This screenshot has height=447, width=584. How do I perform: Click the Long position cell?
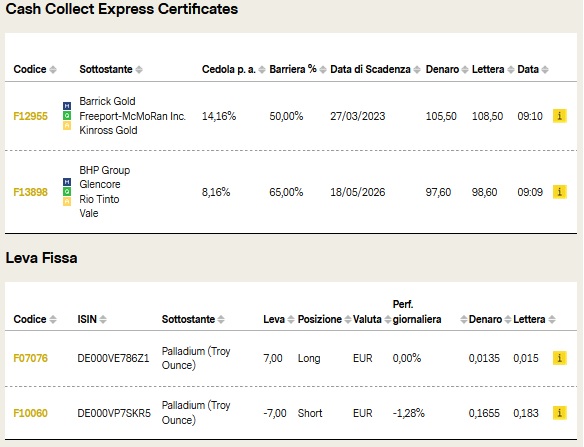tap(309, 358)
